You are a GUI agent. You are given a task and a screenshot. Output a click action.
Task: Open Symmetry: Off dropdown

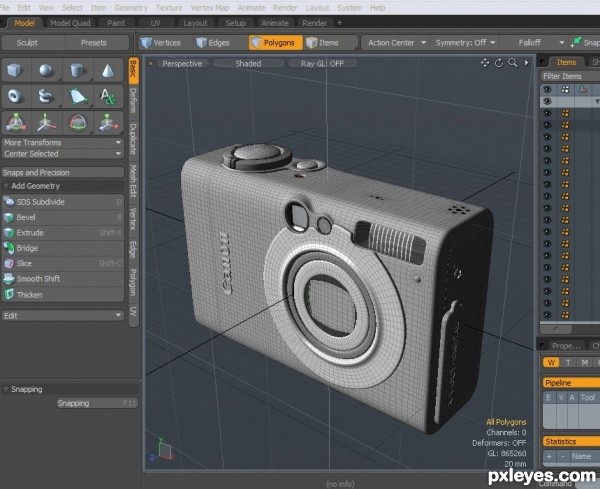[x=465, y=42]
